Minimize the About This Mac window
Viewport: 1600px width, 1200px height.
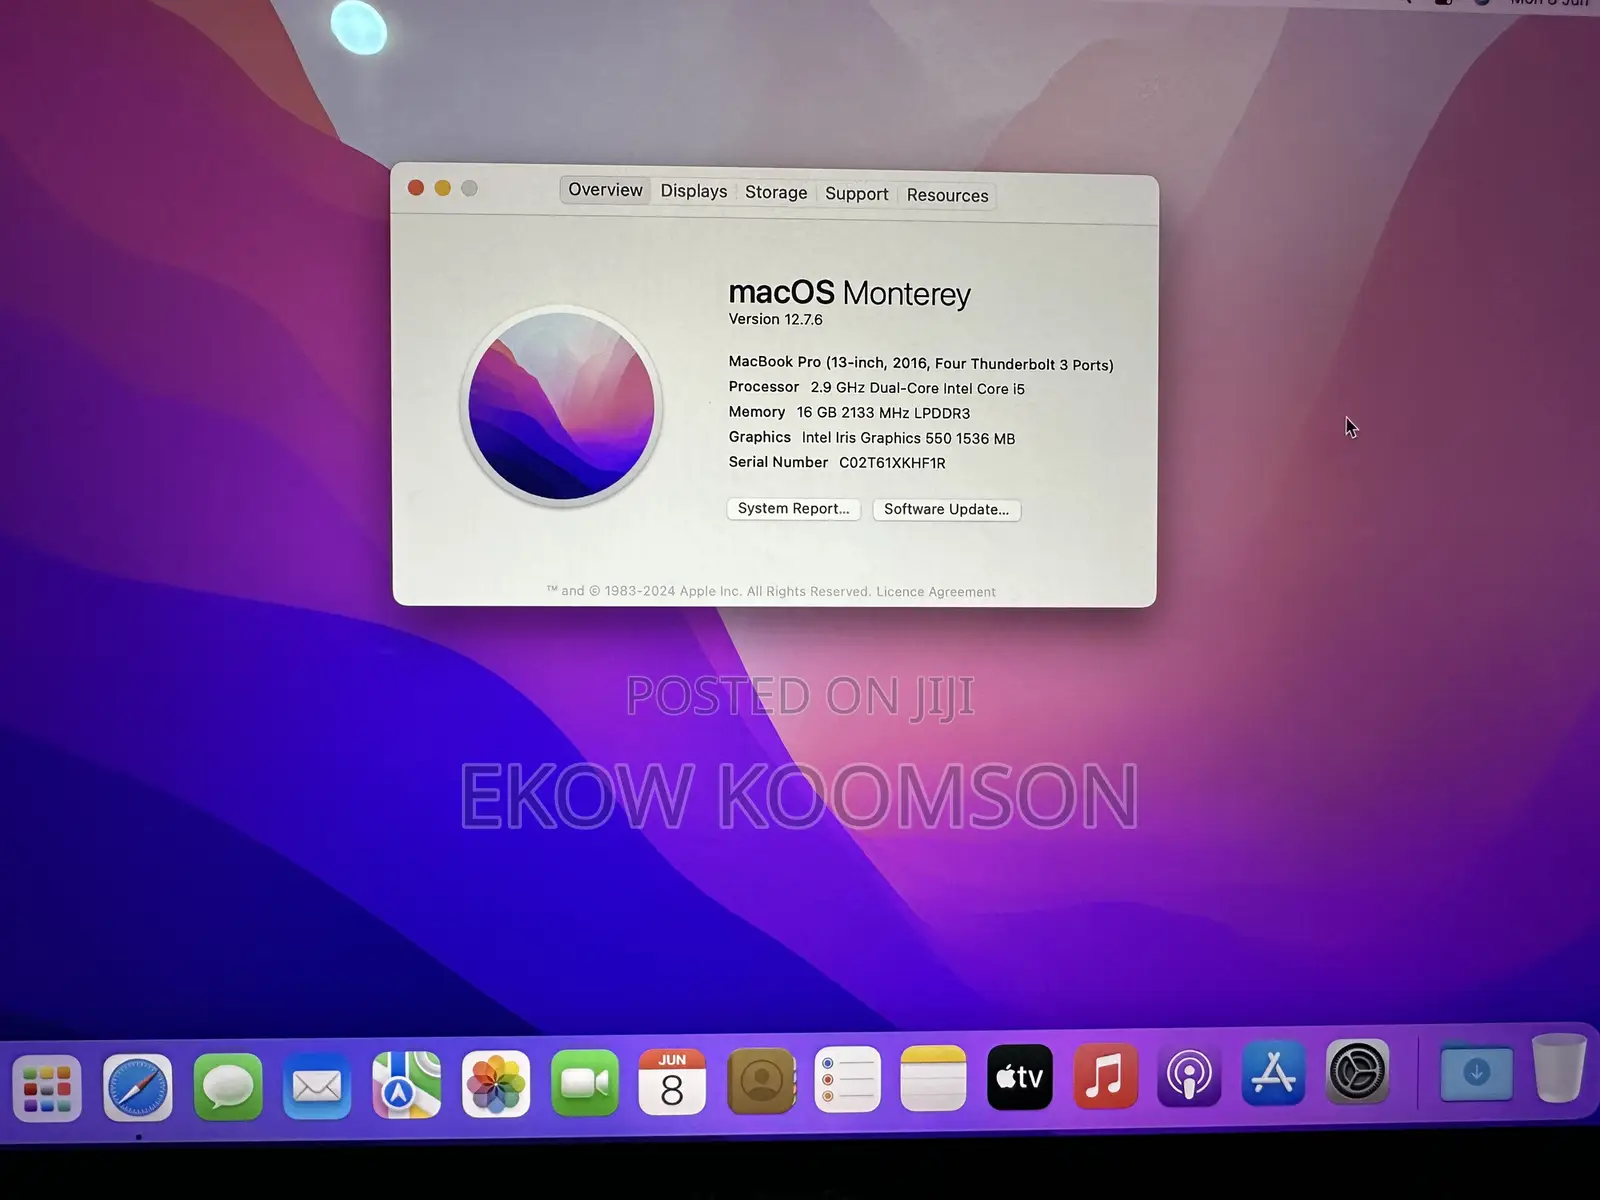(x=443, y=188)
